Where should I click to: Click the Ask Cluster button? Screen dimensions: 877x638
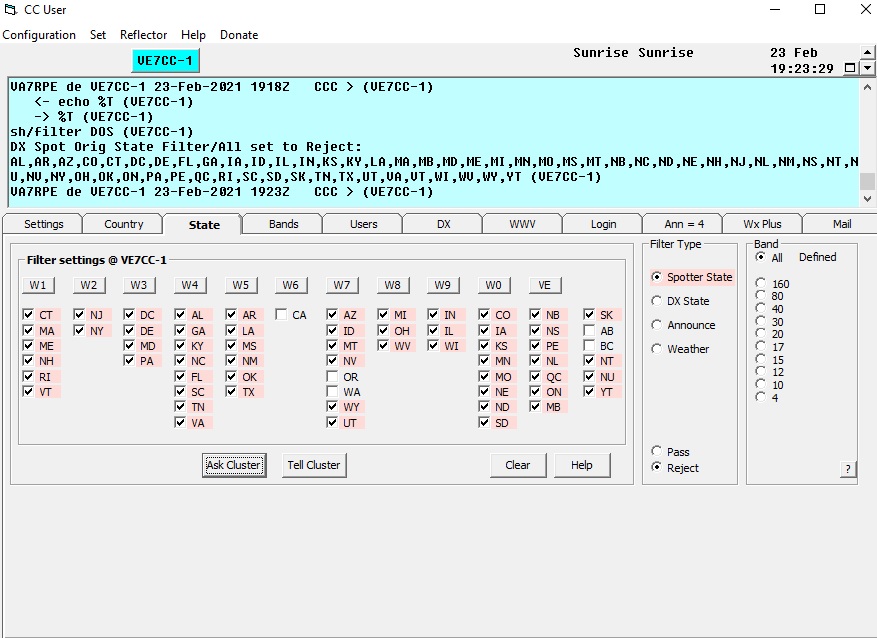pos(234,465)
